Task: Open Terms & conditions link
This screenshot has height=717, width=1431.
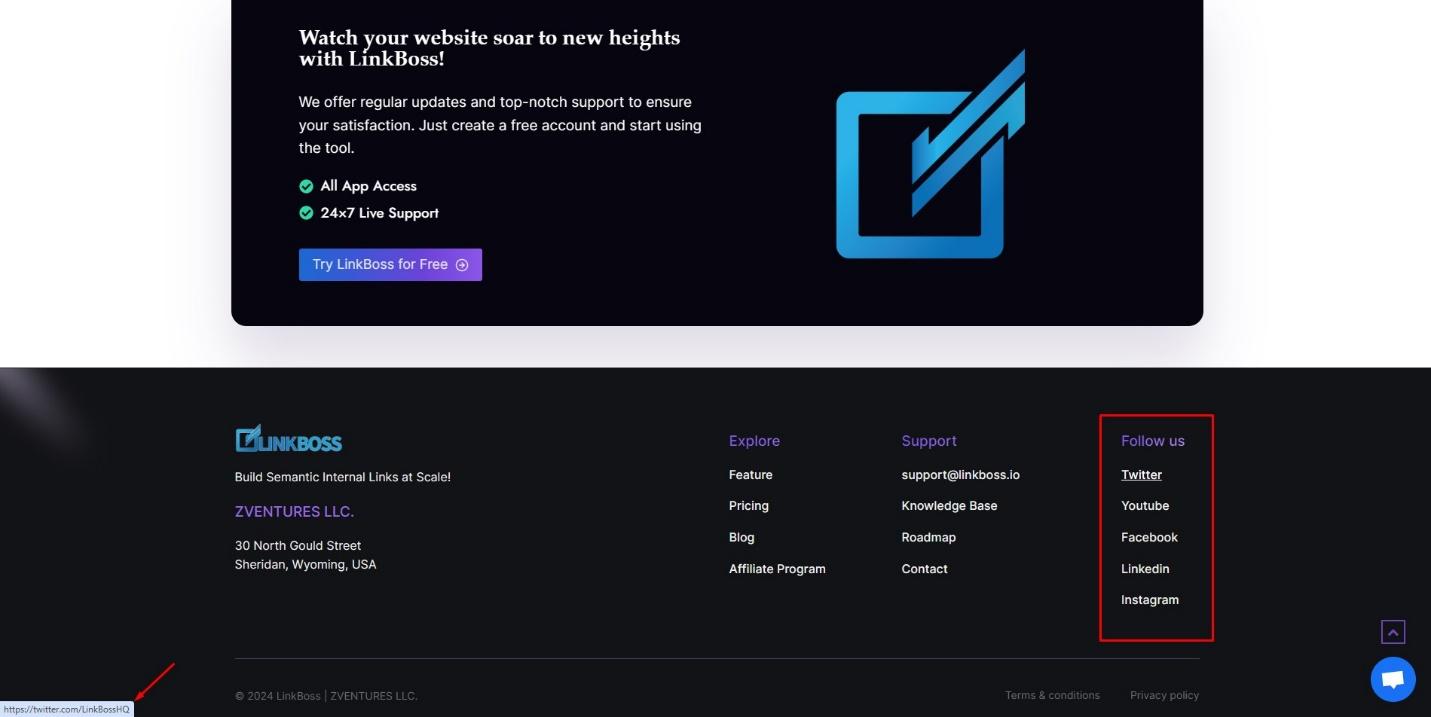Action: click(1052, 695)
